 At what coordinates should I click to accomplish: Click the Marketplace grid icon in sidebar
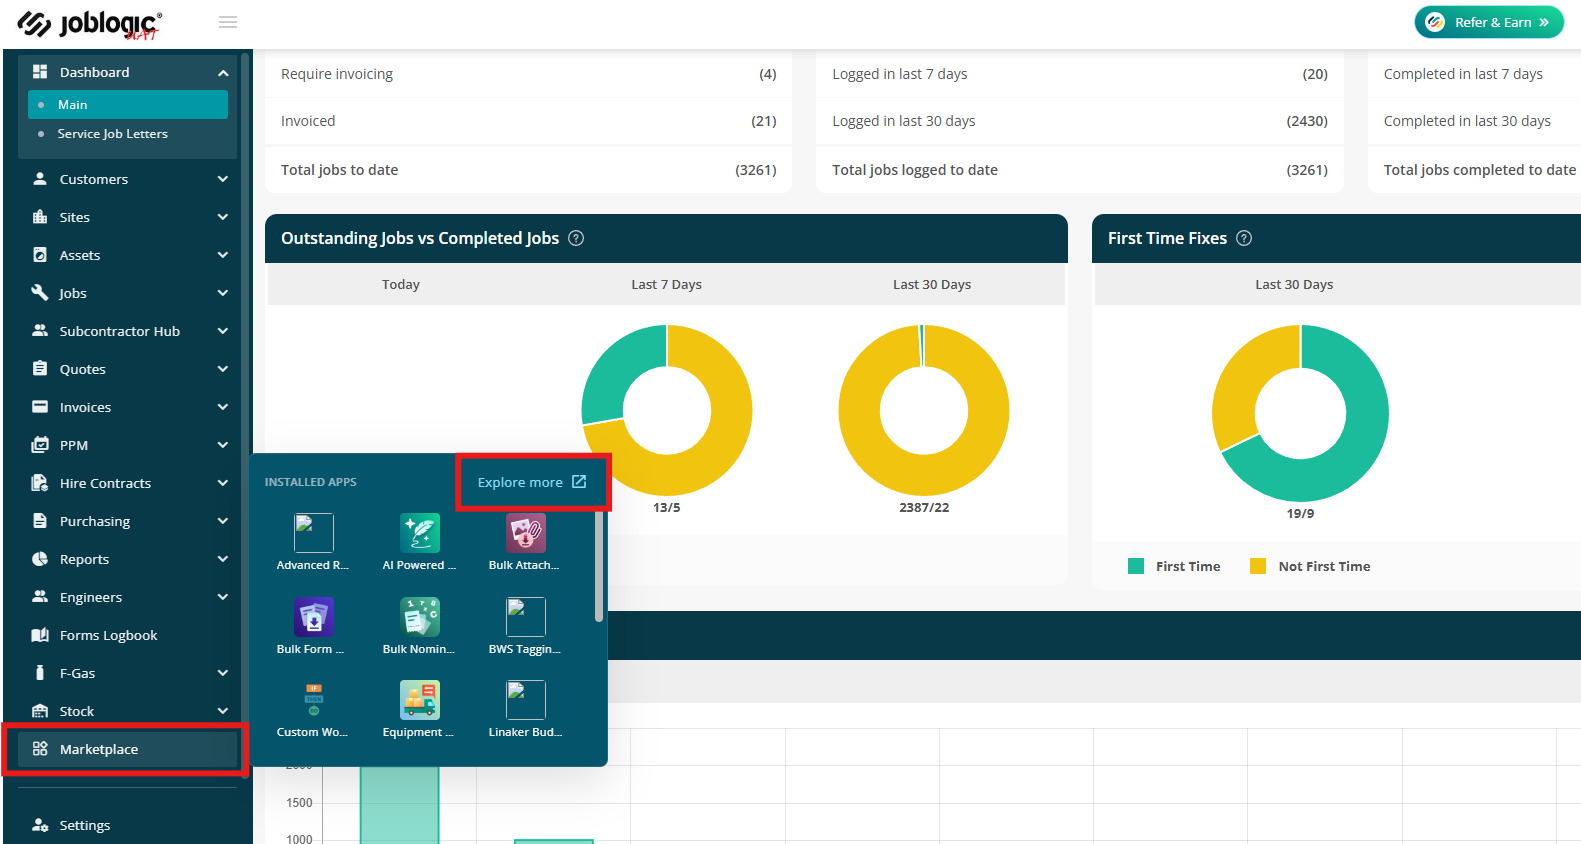point(40,749)
